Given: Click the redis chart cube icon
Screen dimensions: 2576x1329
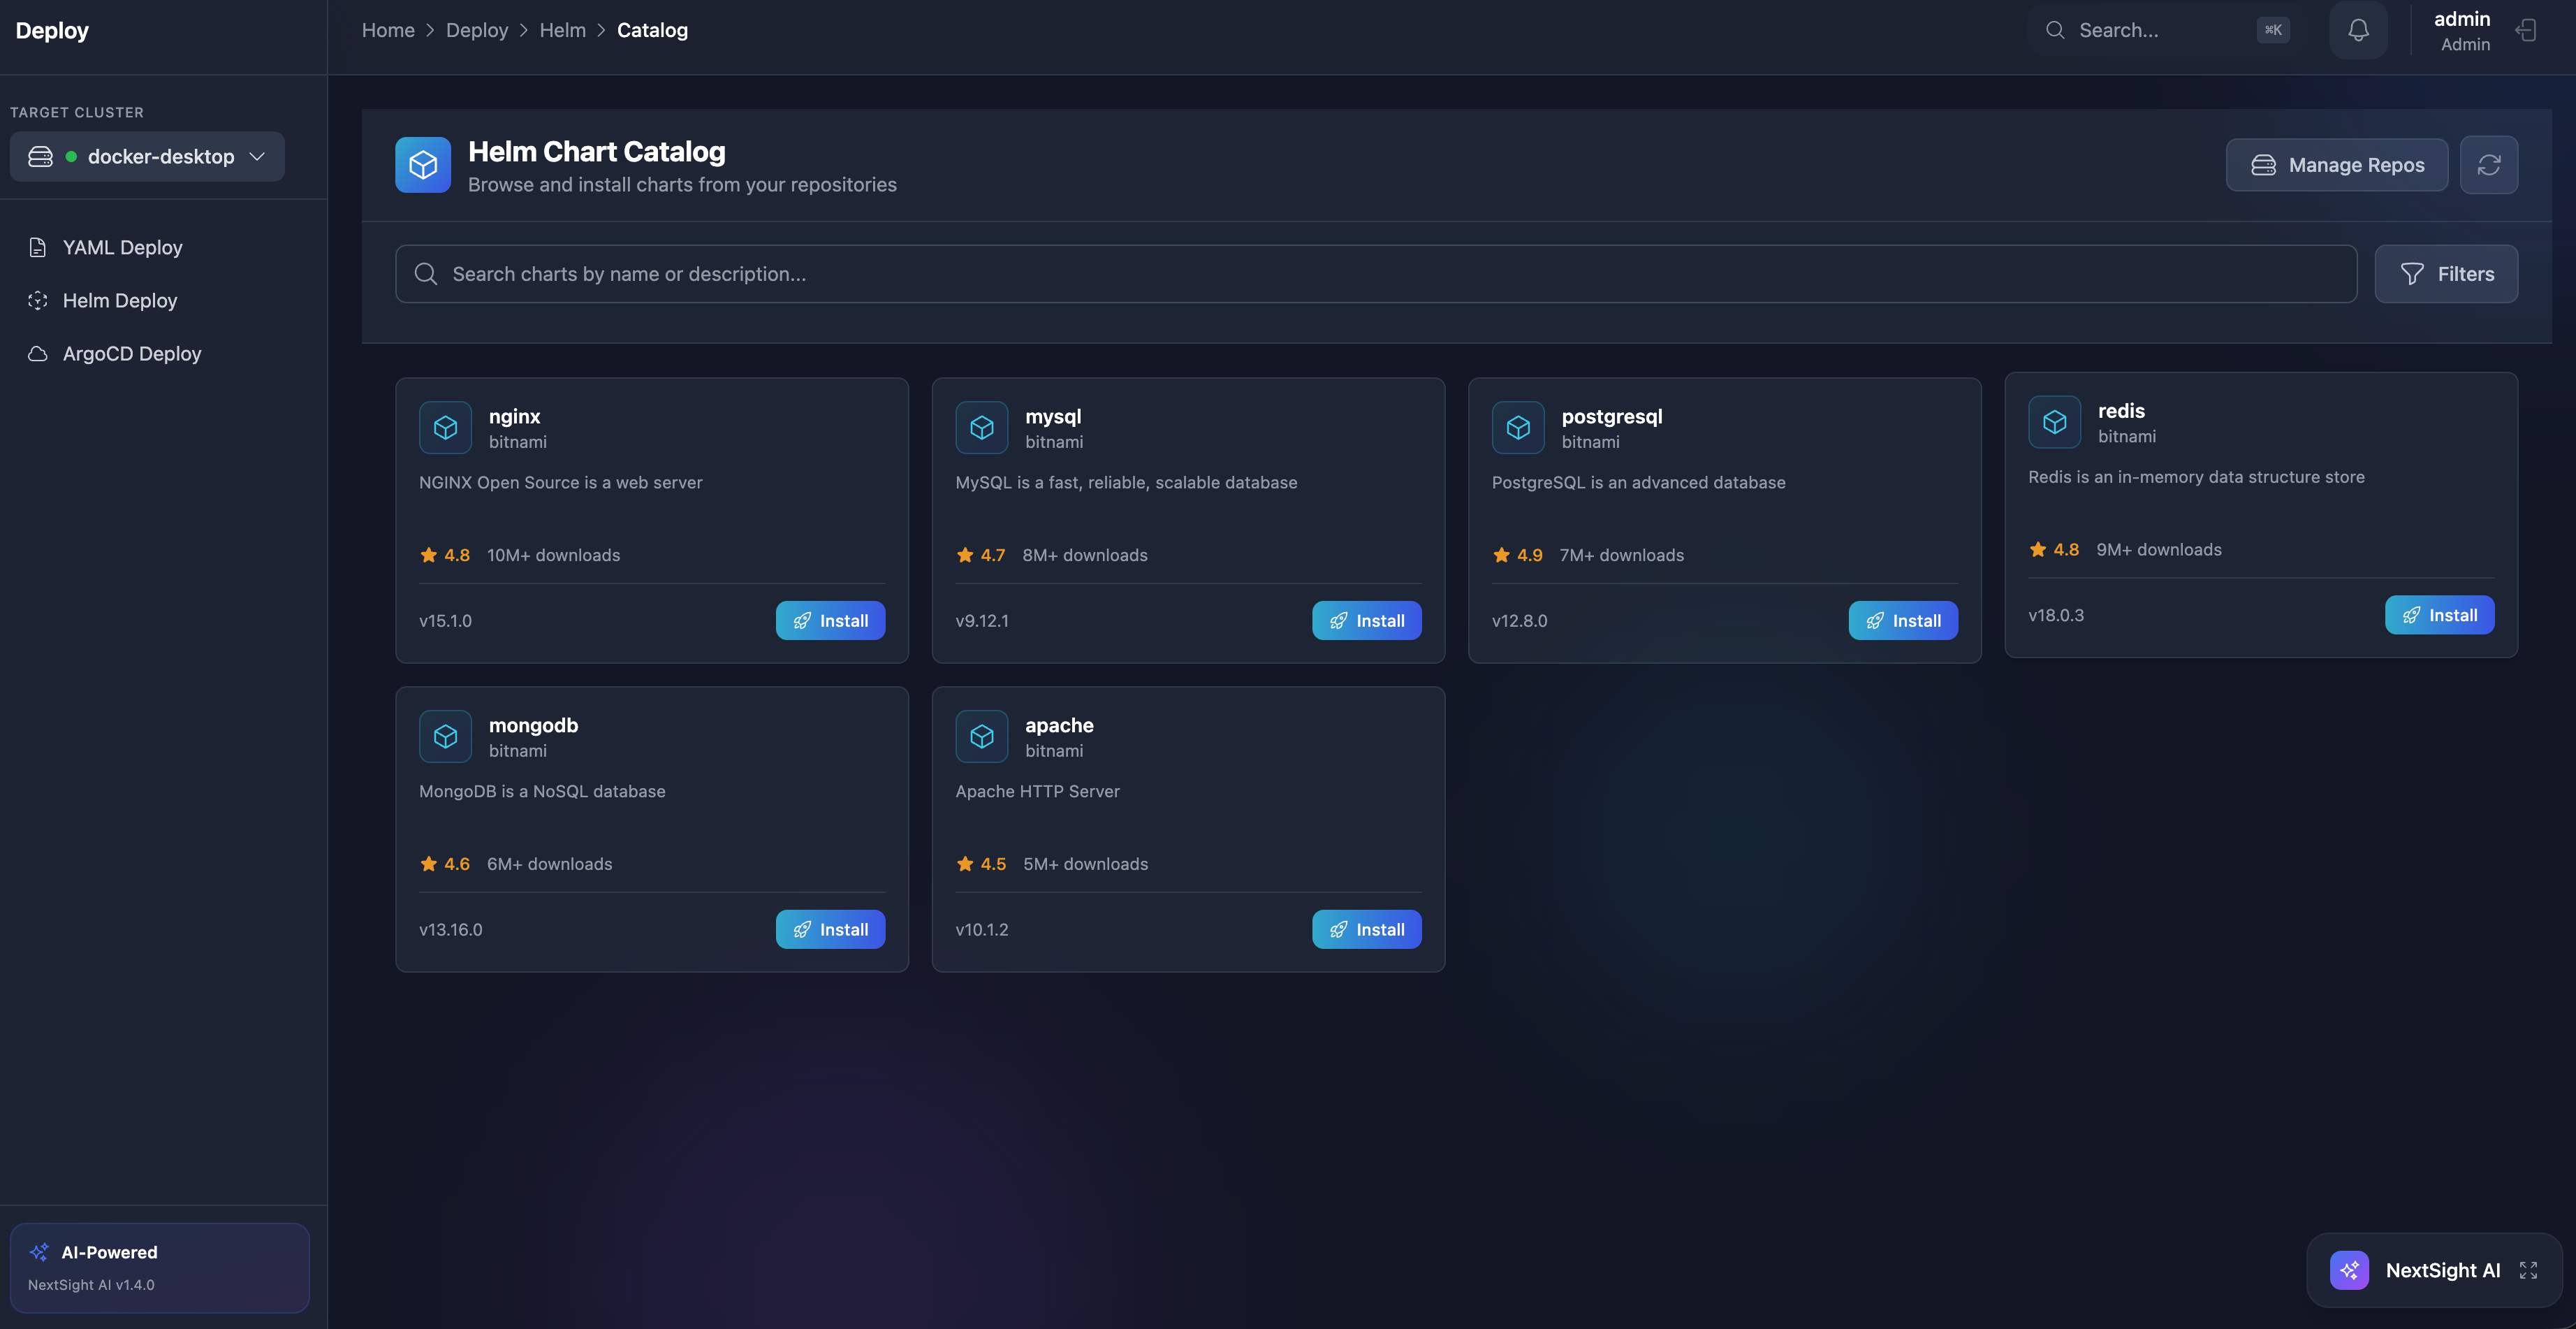Looking at the screenshot, I should tap(2054, 422).
